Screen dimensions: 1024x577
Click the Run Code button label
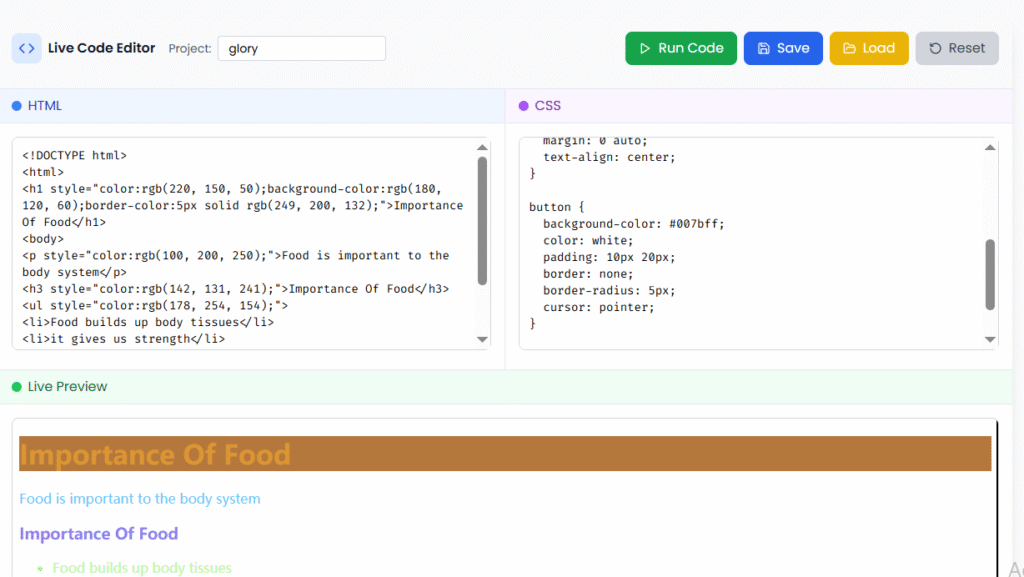(690, 48)
